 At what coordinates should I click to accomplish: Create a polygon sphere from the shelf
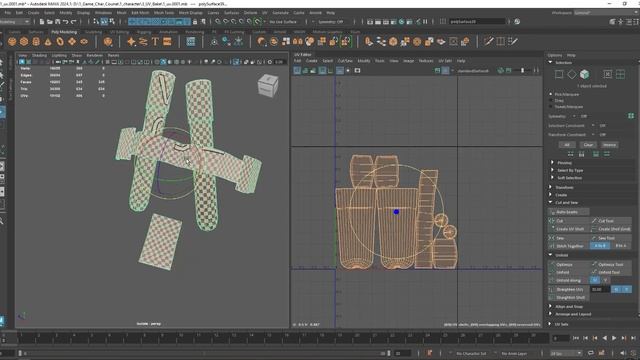pyautogui.click(x=12, y=41)
